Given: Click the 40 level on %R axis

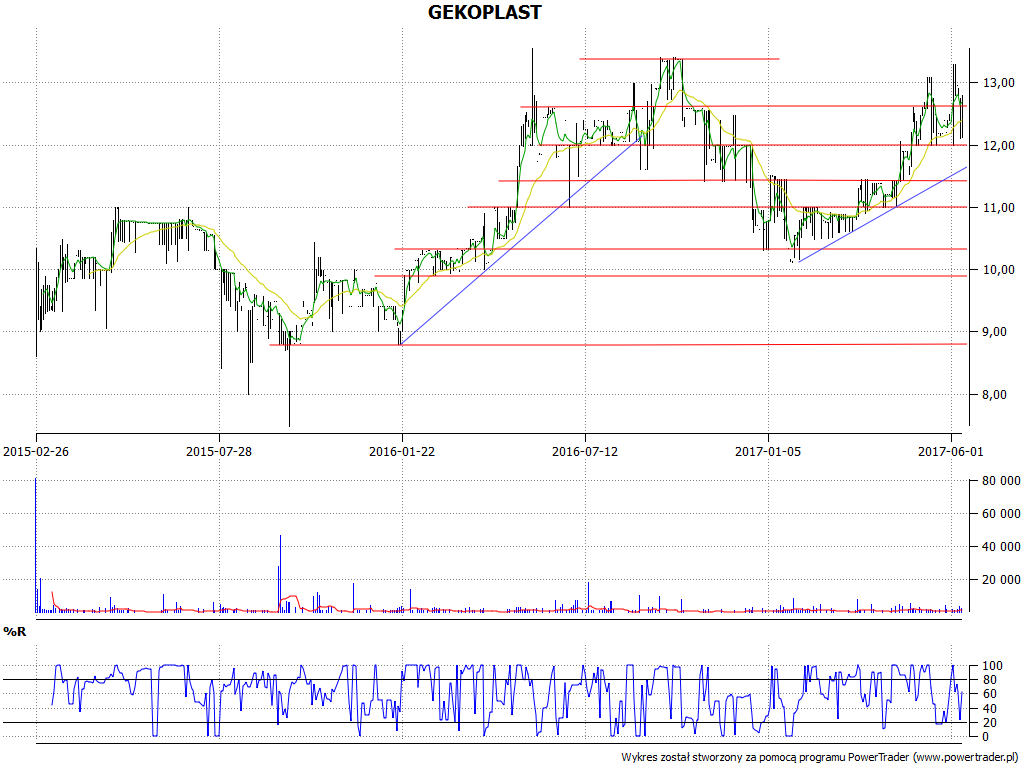Looking at the screenshot, I should pos(989,709).
